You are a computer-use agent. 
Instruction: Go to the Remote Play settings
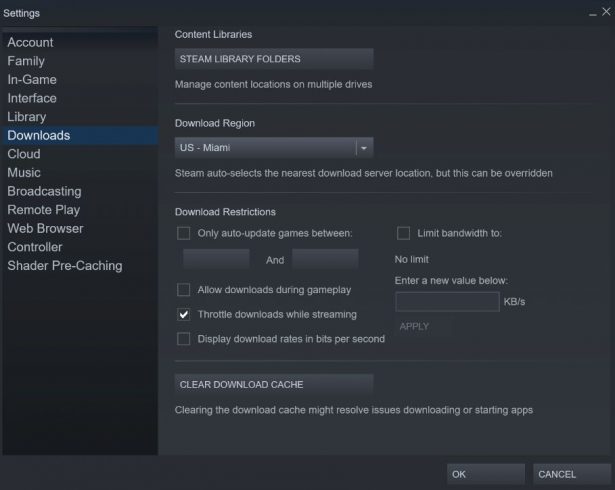(x=44, y=210)
